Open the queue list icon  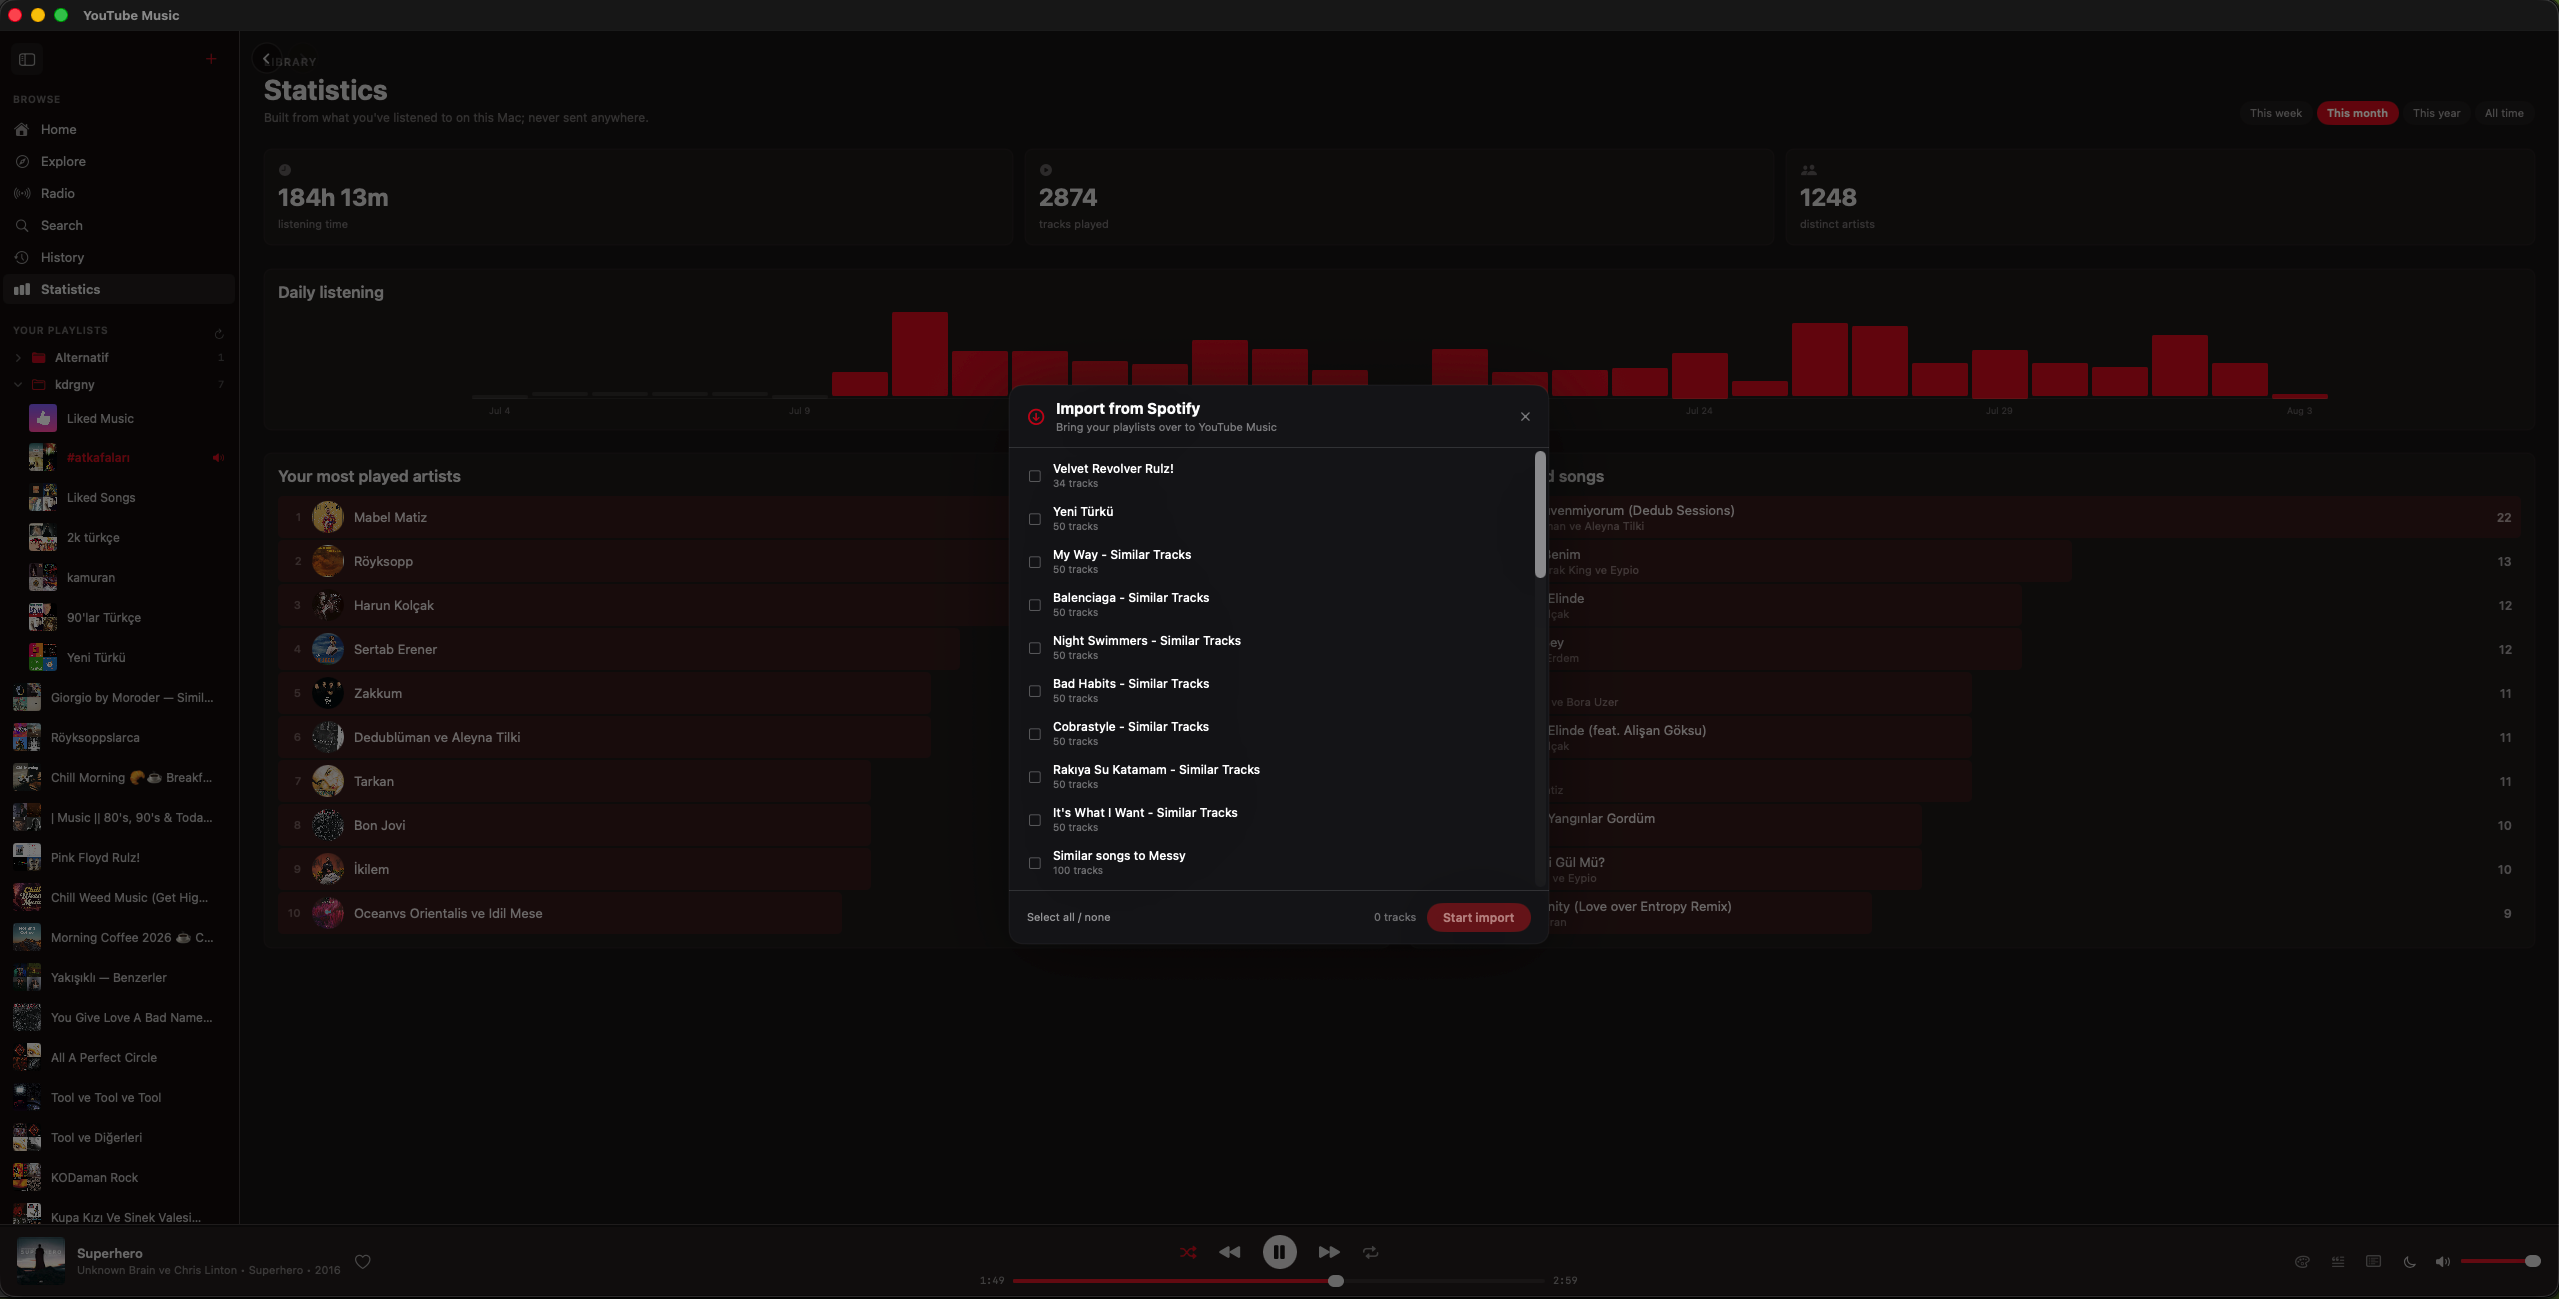coord(2374,1262)
